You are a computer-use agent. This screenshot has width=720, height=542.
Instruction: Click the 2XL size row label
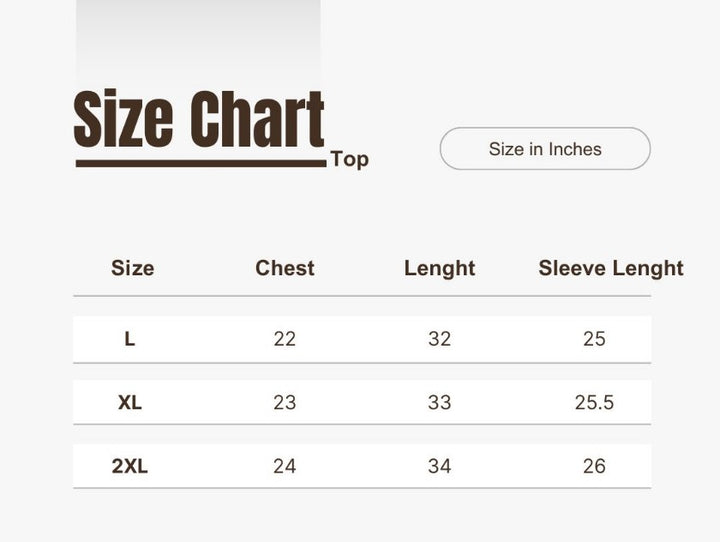130,466
